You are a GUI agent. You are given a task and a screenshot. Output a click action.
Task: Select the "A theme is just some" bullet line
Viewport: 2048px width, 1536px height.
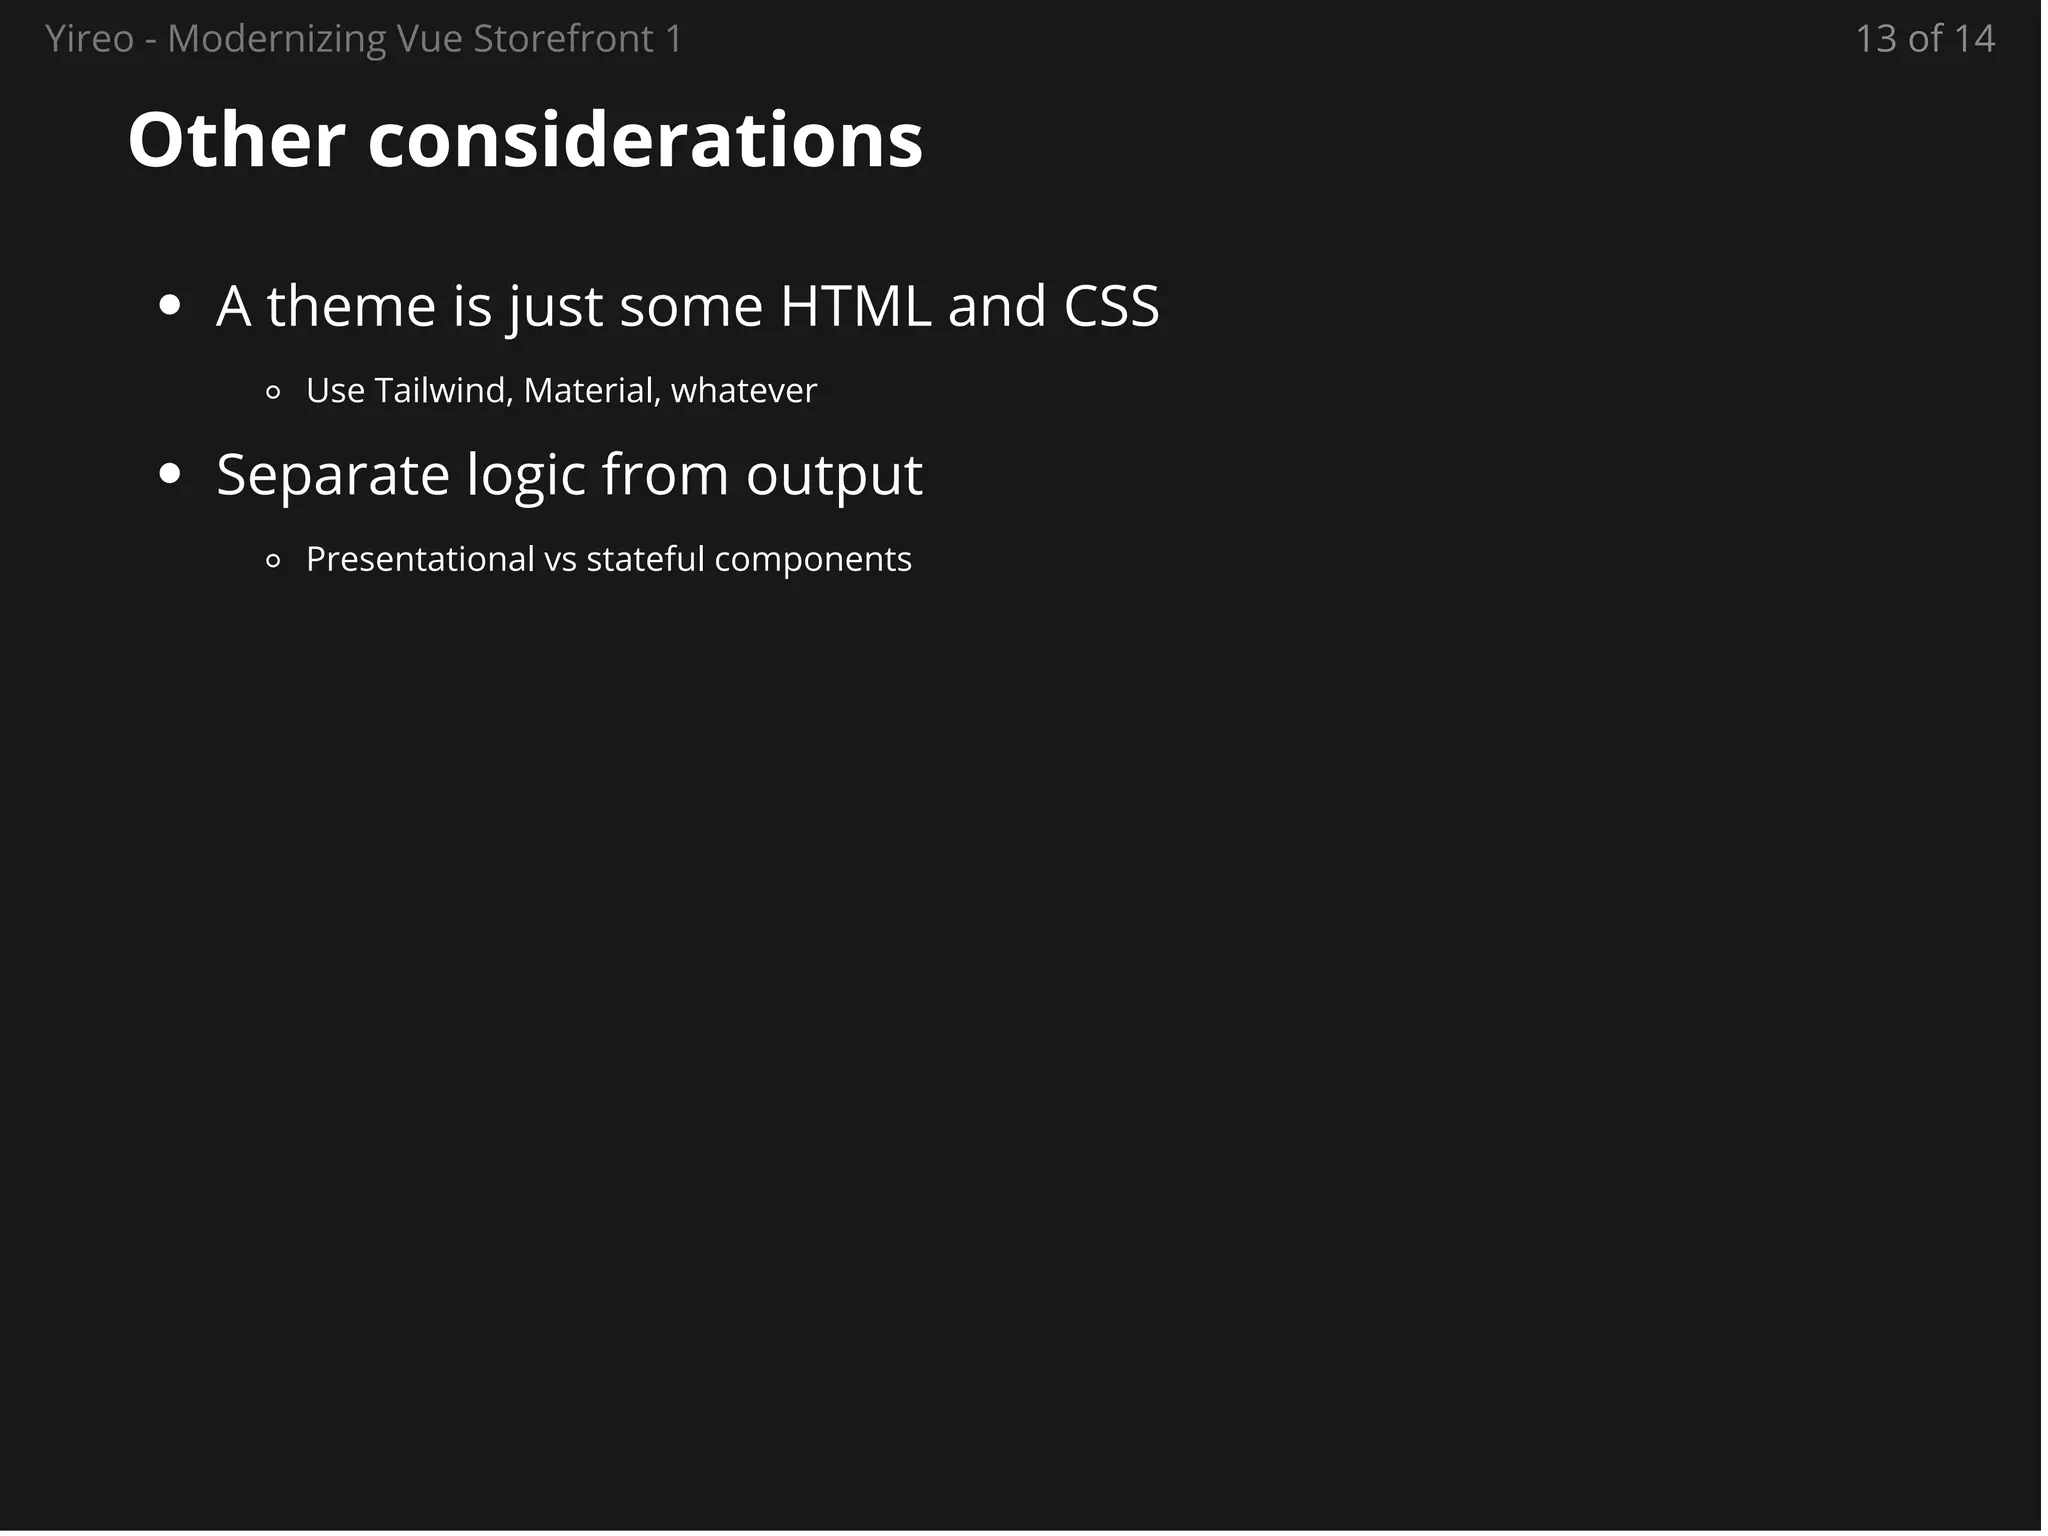(x=687, y=305)
